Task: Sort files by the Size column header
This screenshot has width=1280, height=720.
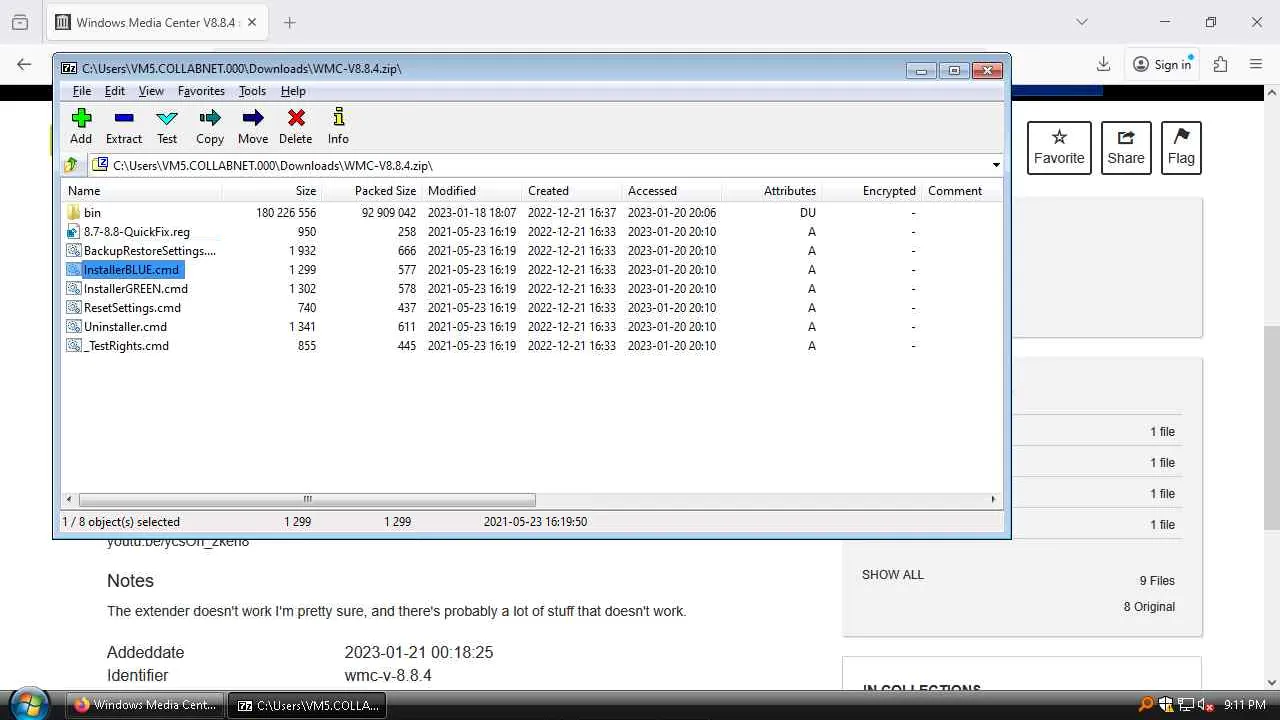Action: (x=271, y=191)
